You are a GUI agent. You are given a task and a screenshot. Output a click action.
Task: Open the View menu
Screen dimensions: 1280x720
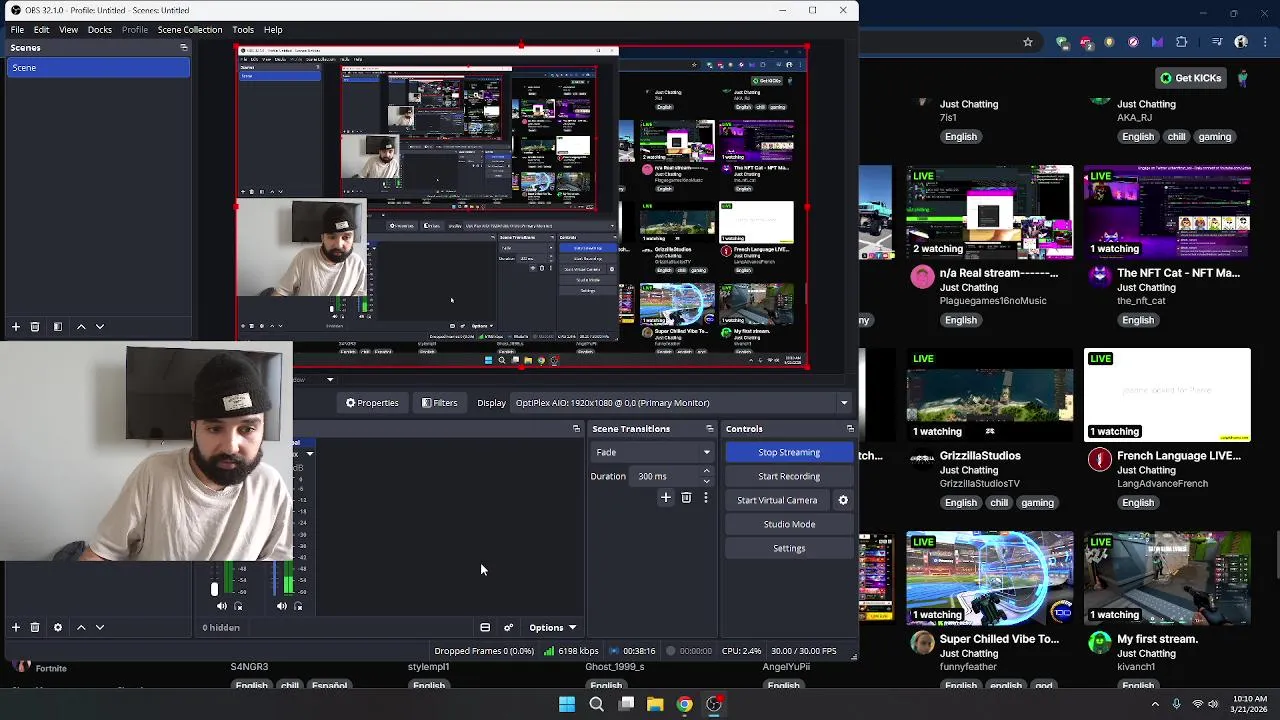[x=68, y=30]
